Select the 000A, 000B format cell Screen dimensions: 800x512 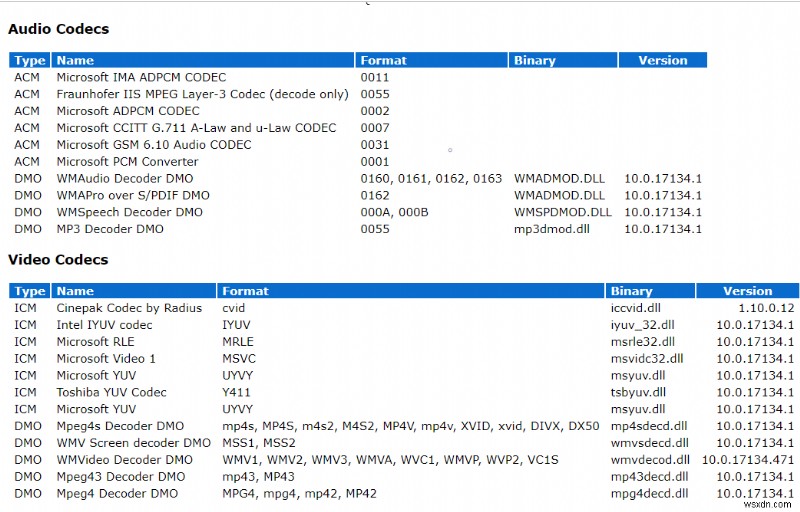(x=394, y=212)
